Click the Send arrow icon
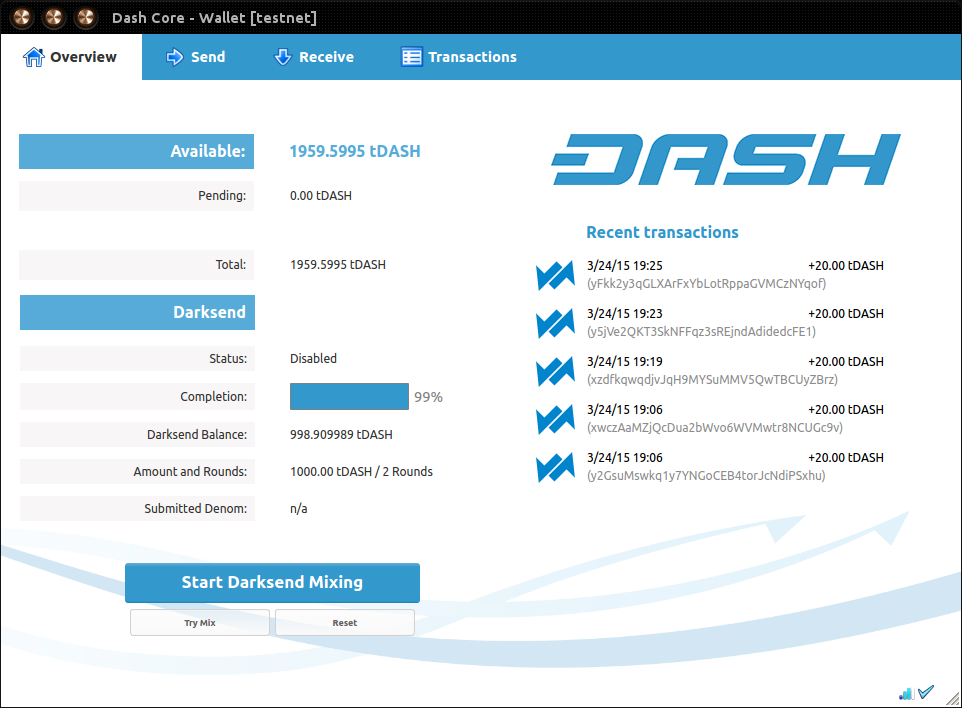 tap(175, 57)
